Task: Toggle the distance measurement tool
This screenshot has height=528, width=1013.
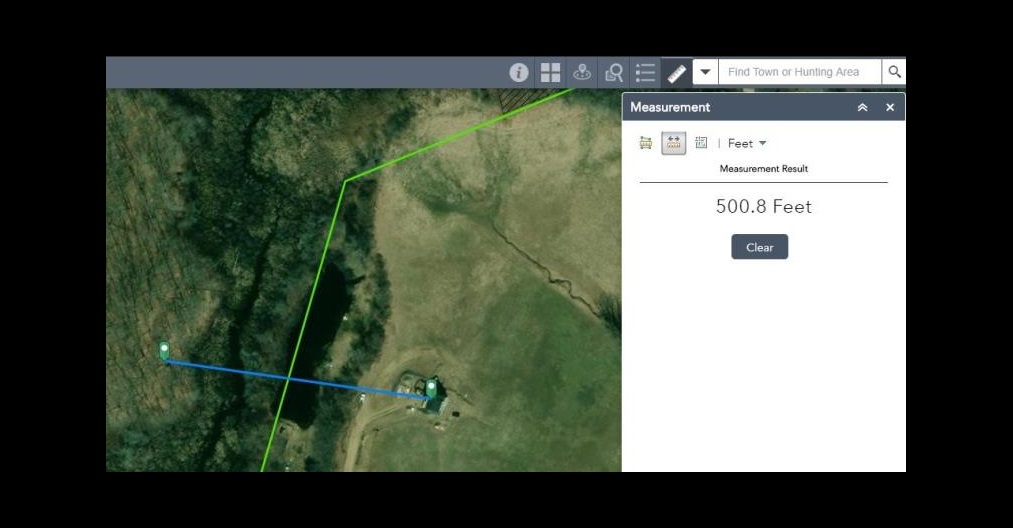Action: pos(673,143)
